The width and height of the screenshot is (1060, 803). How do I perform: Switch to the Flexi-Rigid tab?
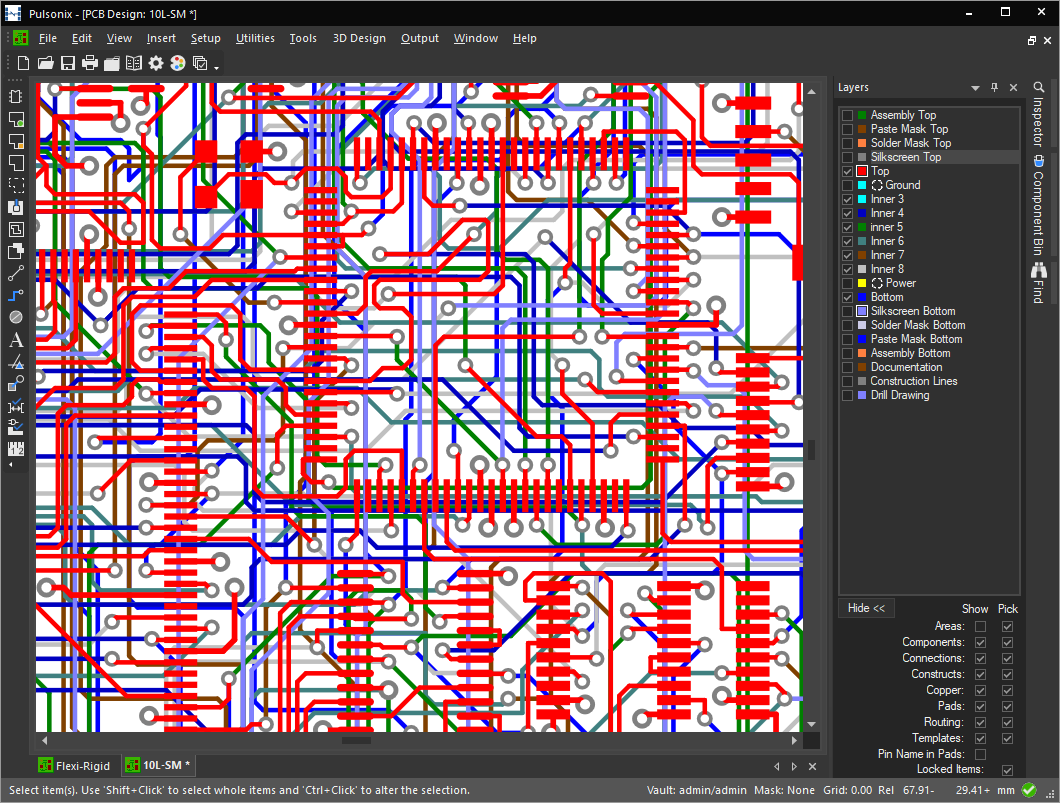[x=75, y=766]
